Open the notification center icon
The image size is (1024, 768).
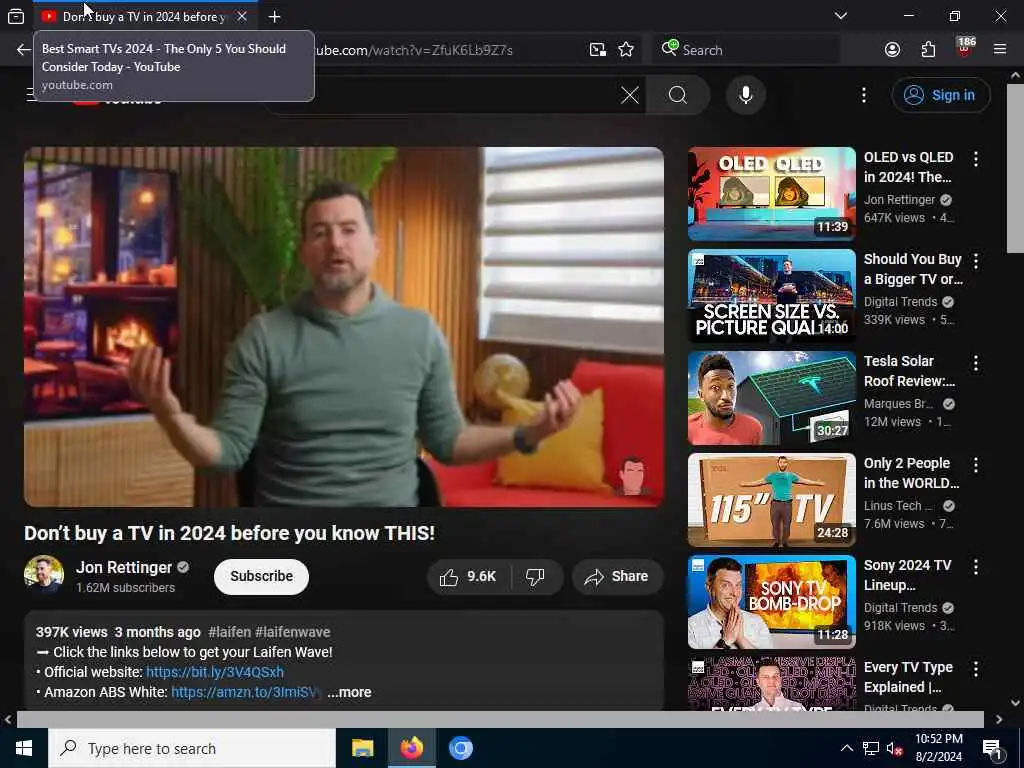993,749
